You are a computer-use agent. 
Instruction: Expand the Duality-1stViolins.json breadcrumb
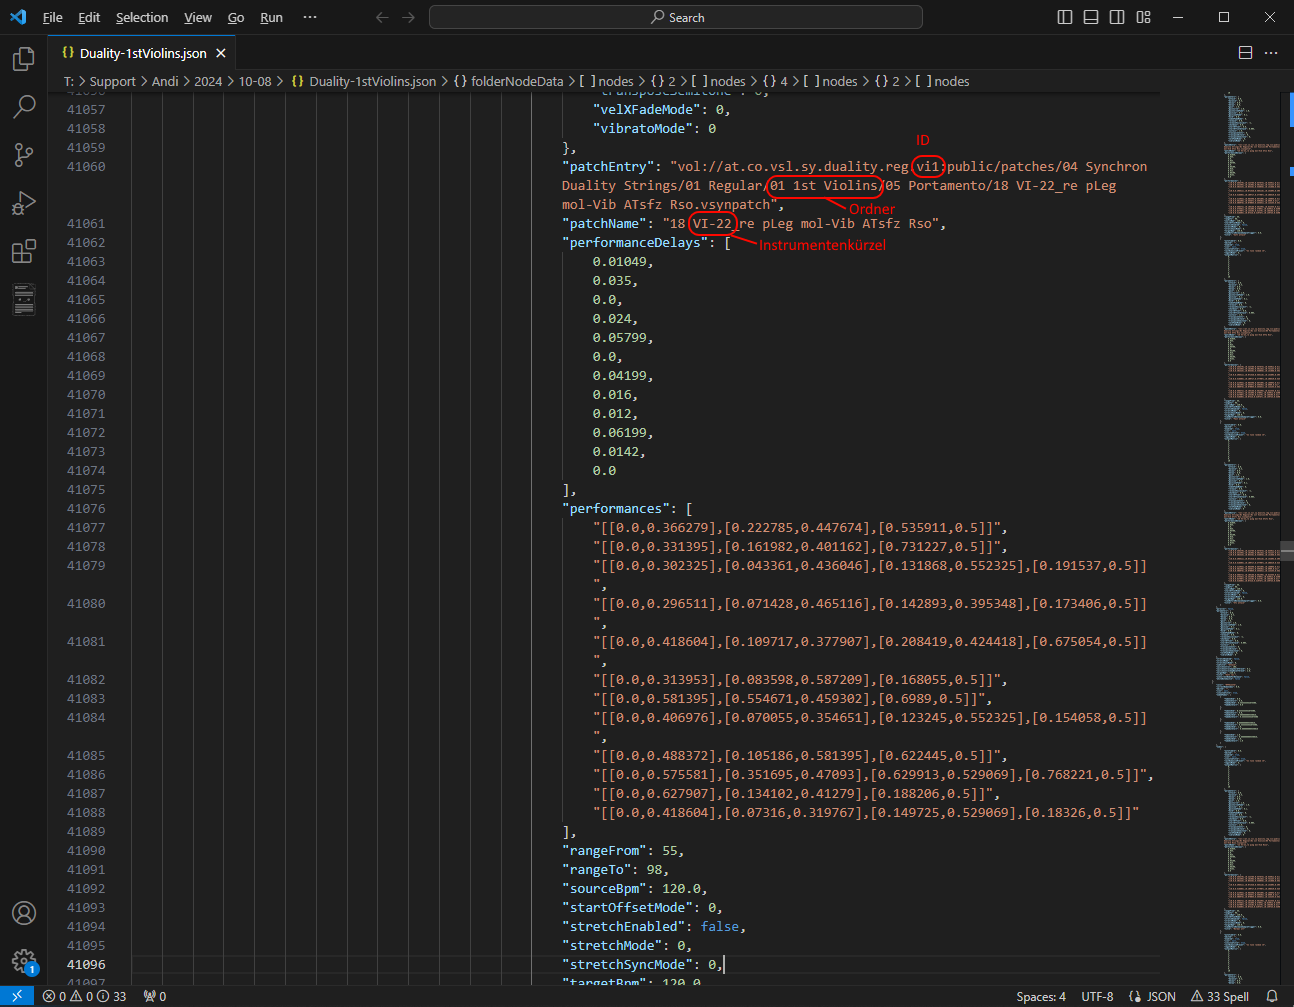coord(364,81)
